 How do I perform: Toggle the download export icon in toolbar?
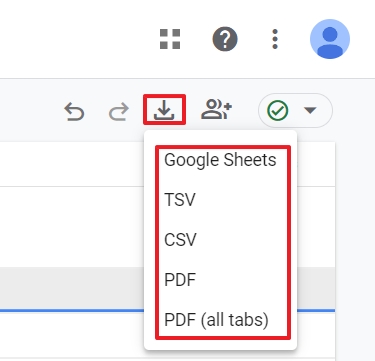pyautogui.click(x=164, y=110)
